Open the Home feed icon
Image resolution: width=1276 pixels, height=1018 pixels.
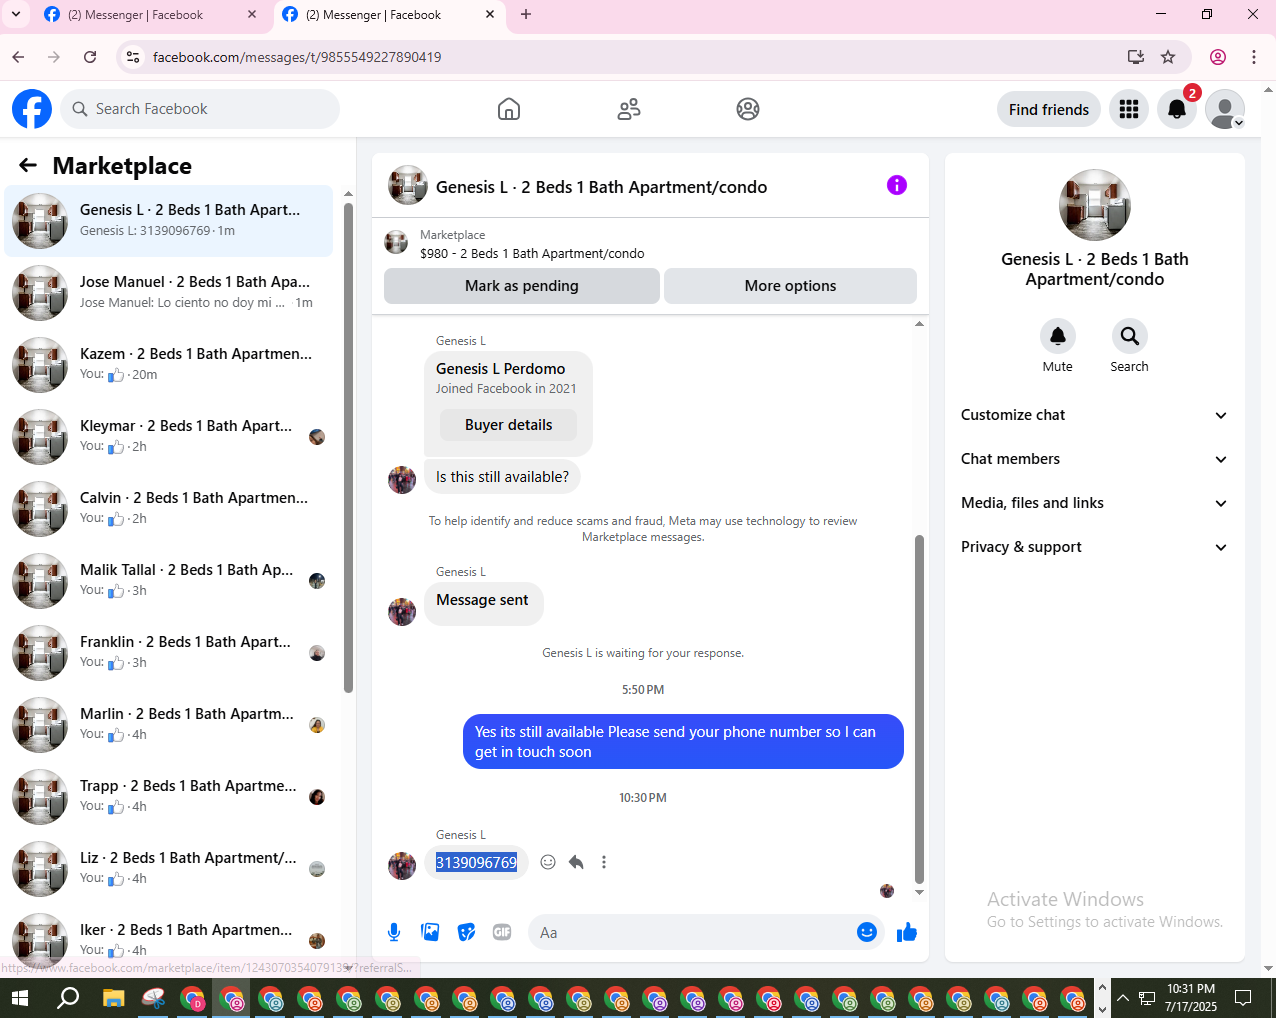[509, 109]
